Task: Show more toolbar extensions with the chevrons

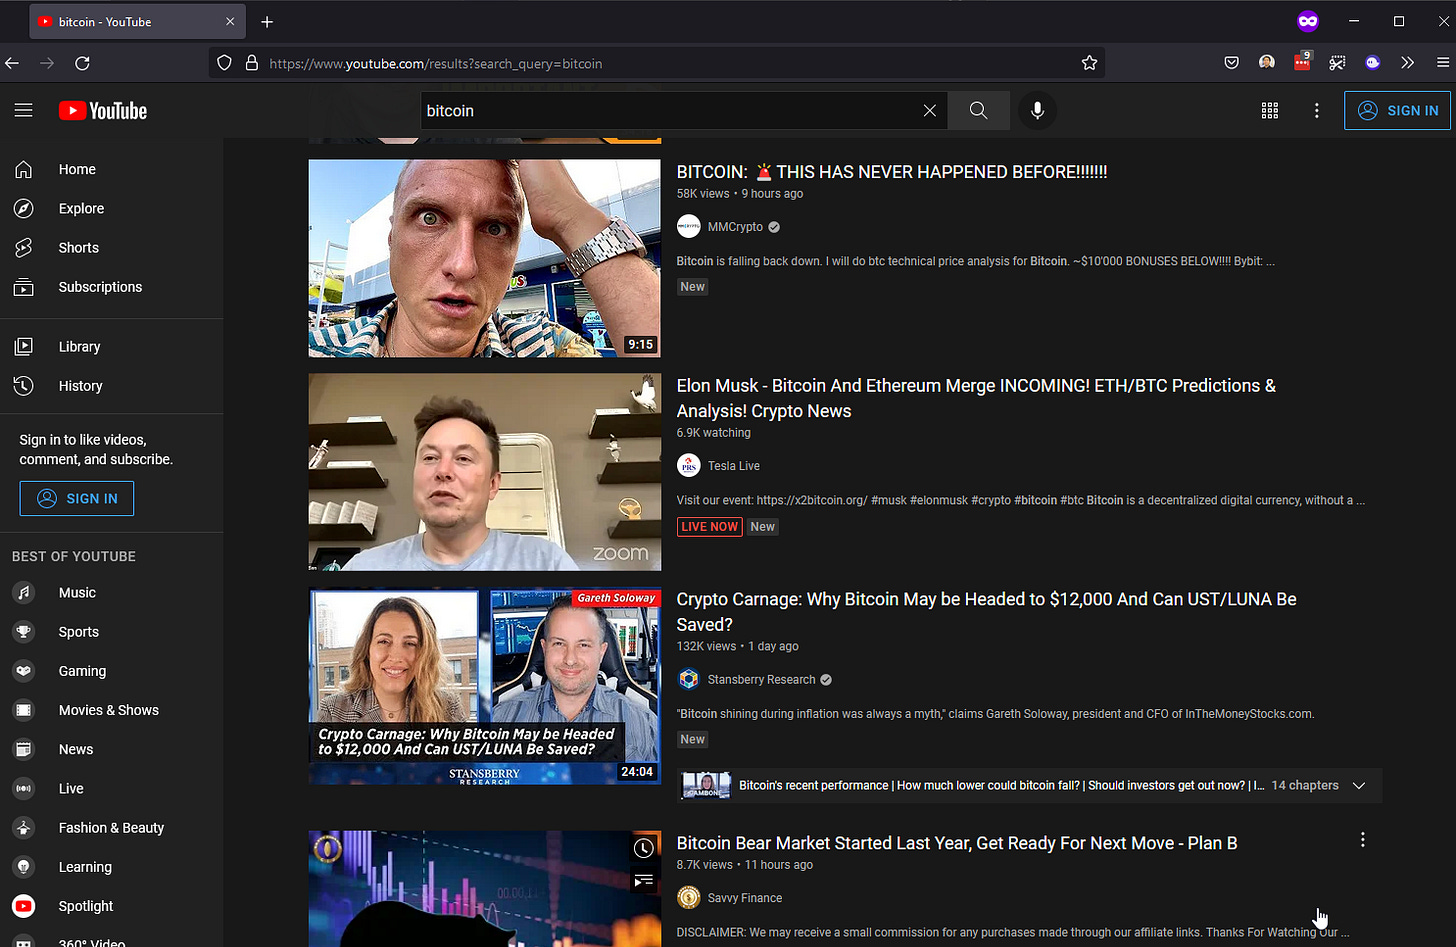Action: 1407,63
